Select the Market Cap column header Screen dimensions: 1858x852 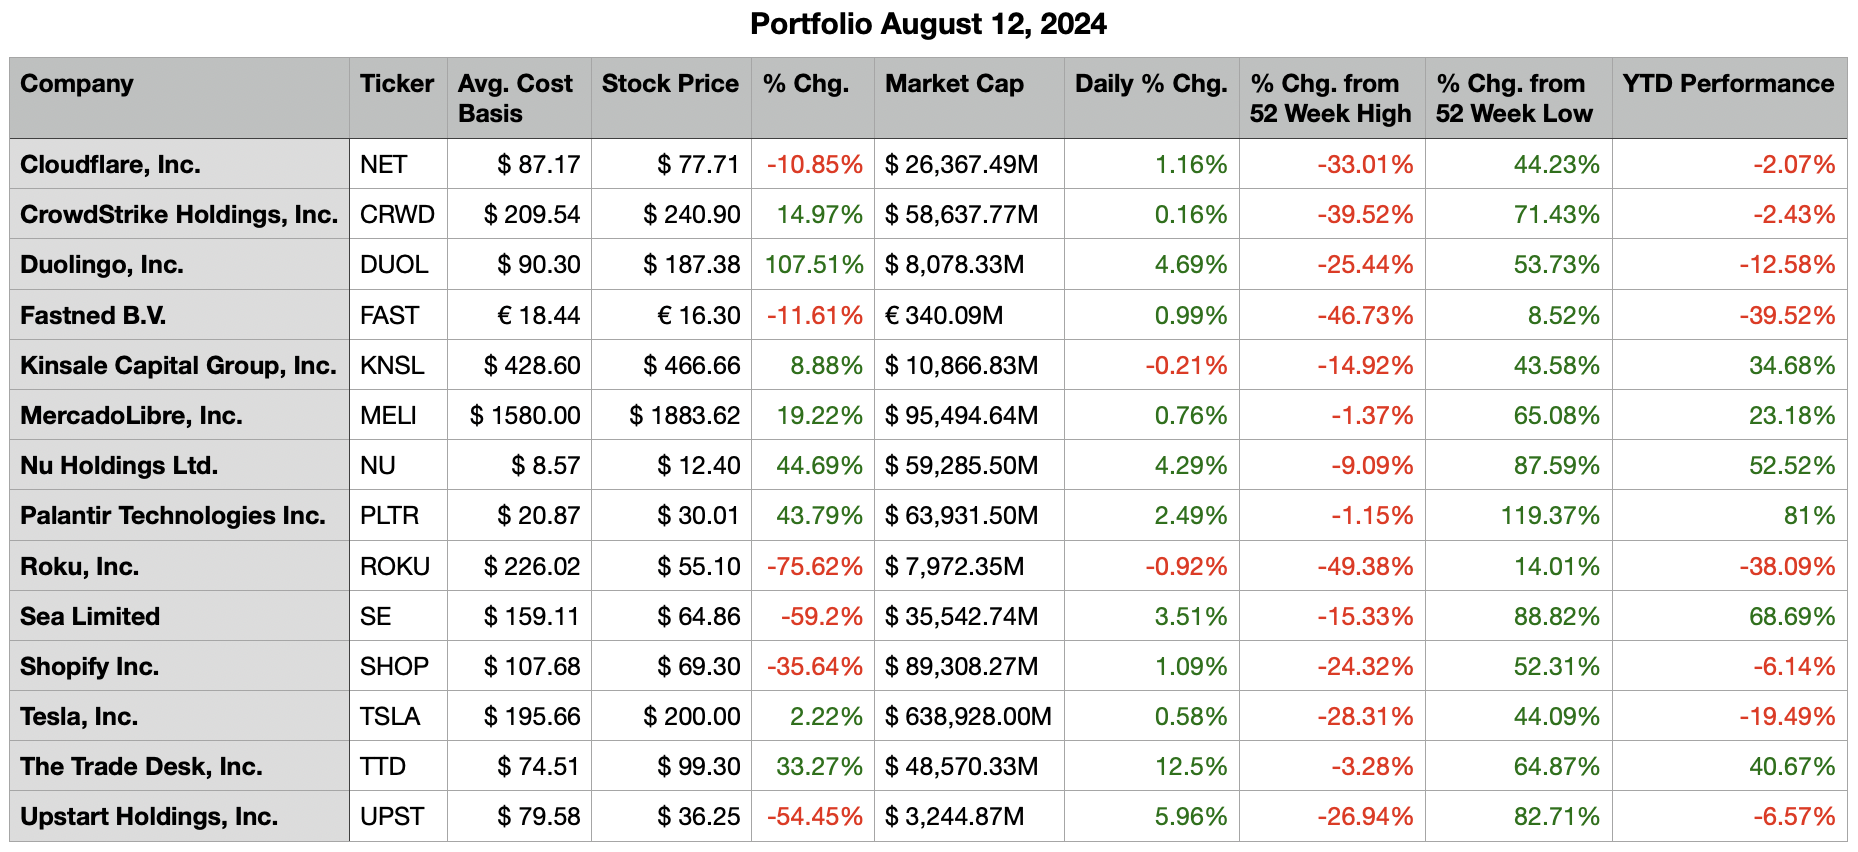click(x=954, y=84)
